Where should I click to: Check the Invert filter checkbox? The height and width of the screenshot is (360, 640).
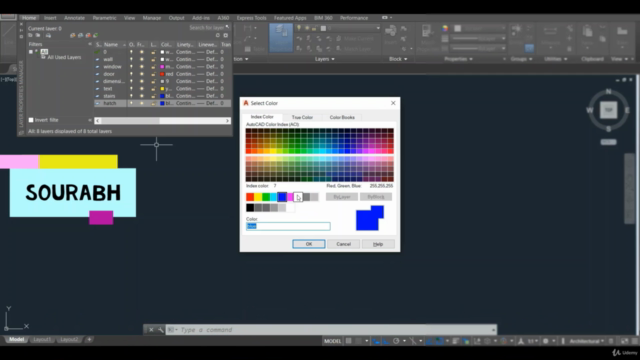[x=31, y=120]
